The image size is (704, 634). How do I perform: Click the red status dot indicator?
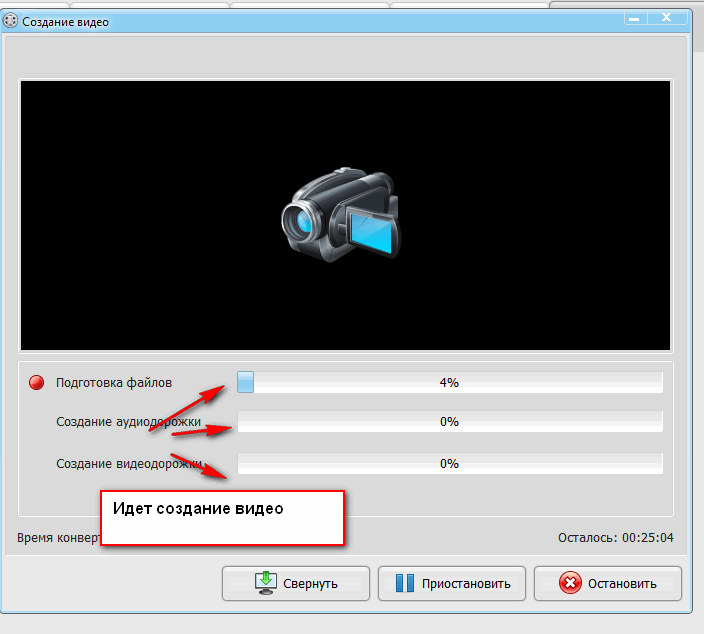(x=36, y=383)
